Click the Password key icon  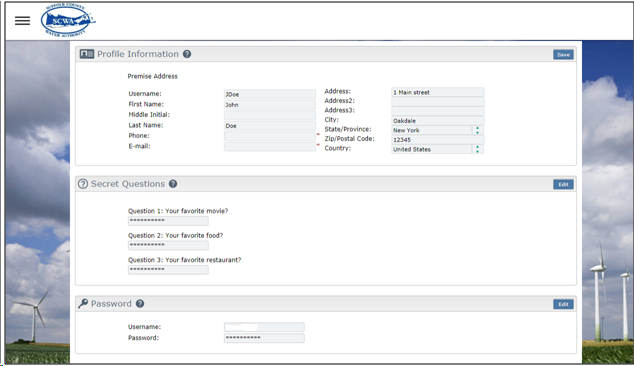[x=83, y=303]
